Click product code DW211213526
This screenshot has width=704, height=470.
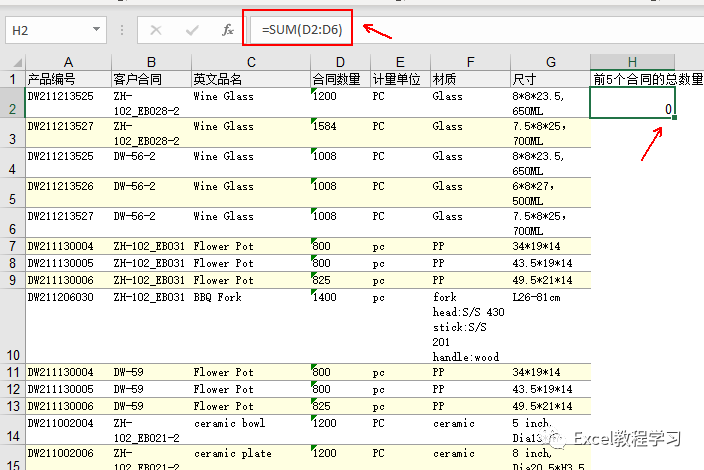coord(68,193)
